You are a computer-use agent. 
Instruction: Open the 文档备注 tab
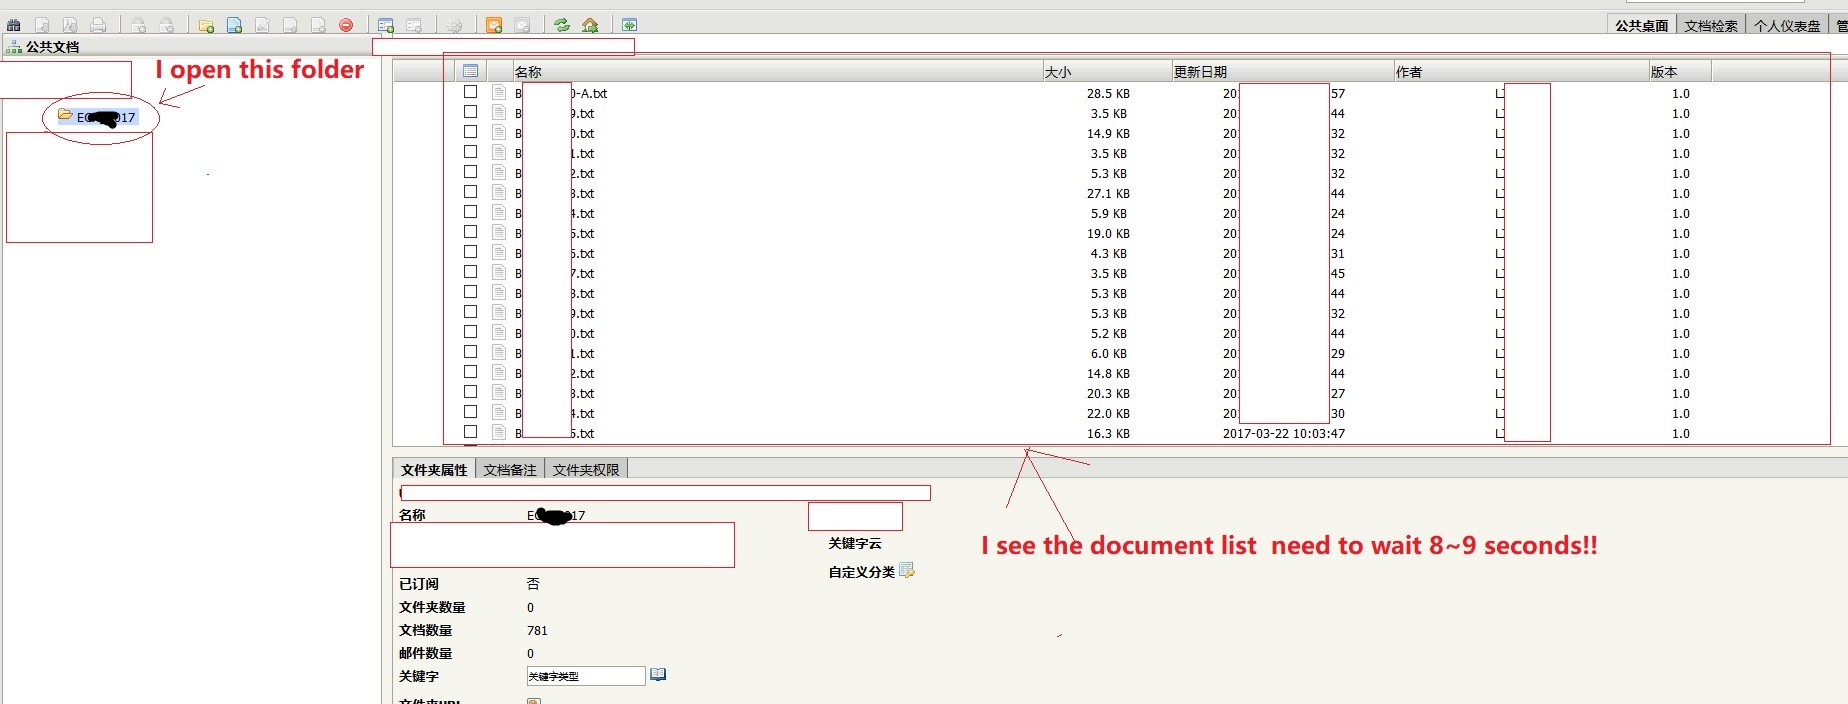[510, 470]
